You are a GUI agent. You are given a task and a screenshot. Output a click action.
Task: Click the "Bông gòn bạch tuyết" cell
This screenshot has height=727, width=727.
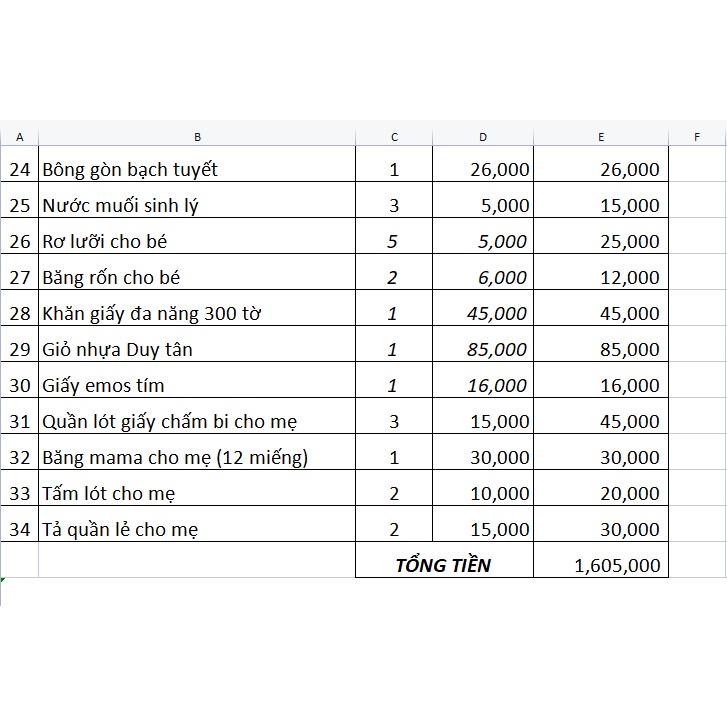pyautogui.click(x=130, y=169)
